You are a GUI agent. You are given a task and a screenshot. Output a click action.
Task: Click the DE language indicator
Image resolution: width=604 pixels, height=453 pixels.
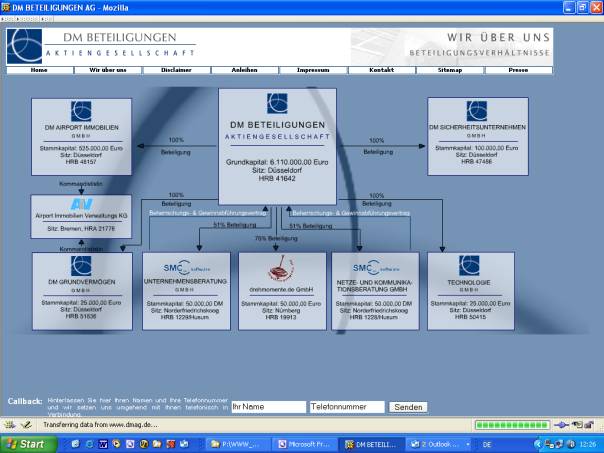pos(487,445)
